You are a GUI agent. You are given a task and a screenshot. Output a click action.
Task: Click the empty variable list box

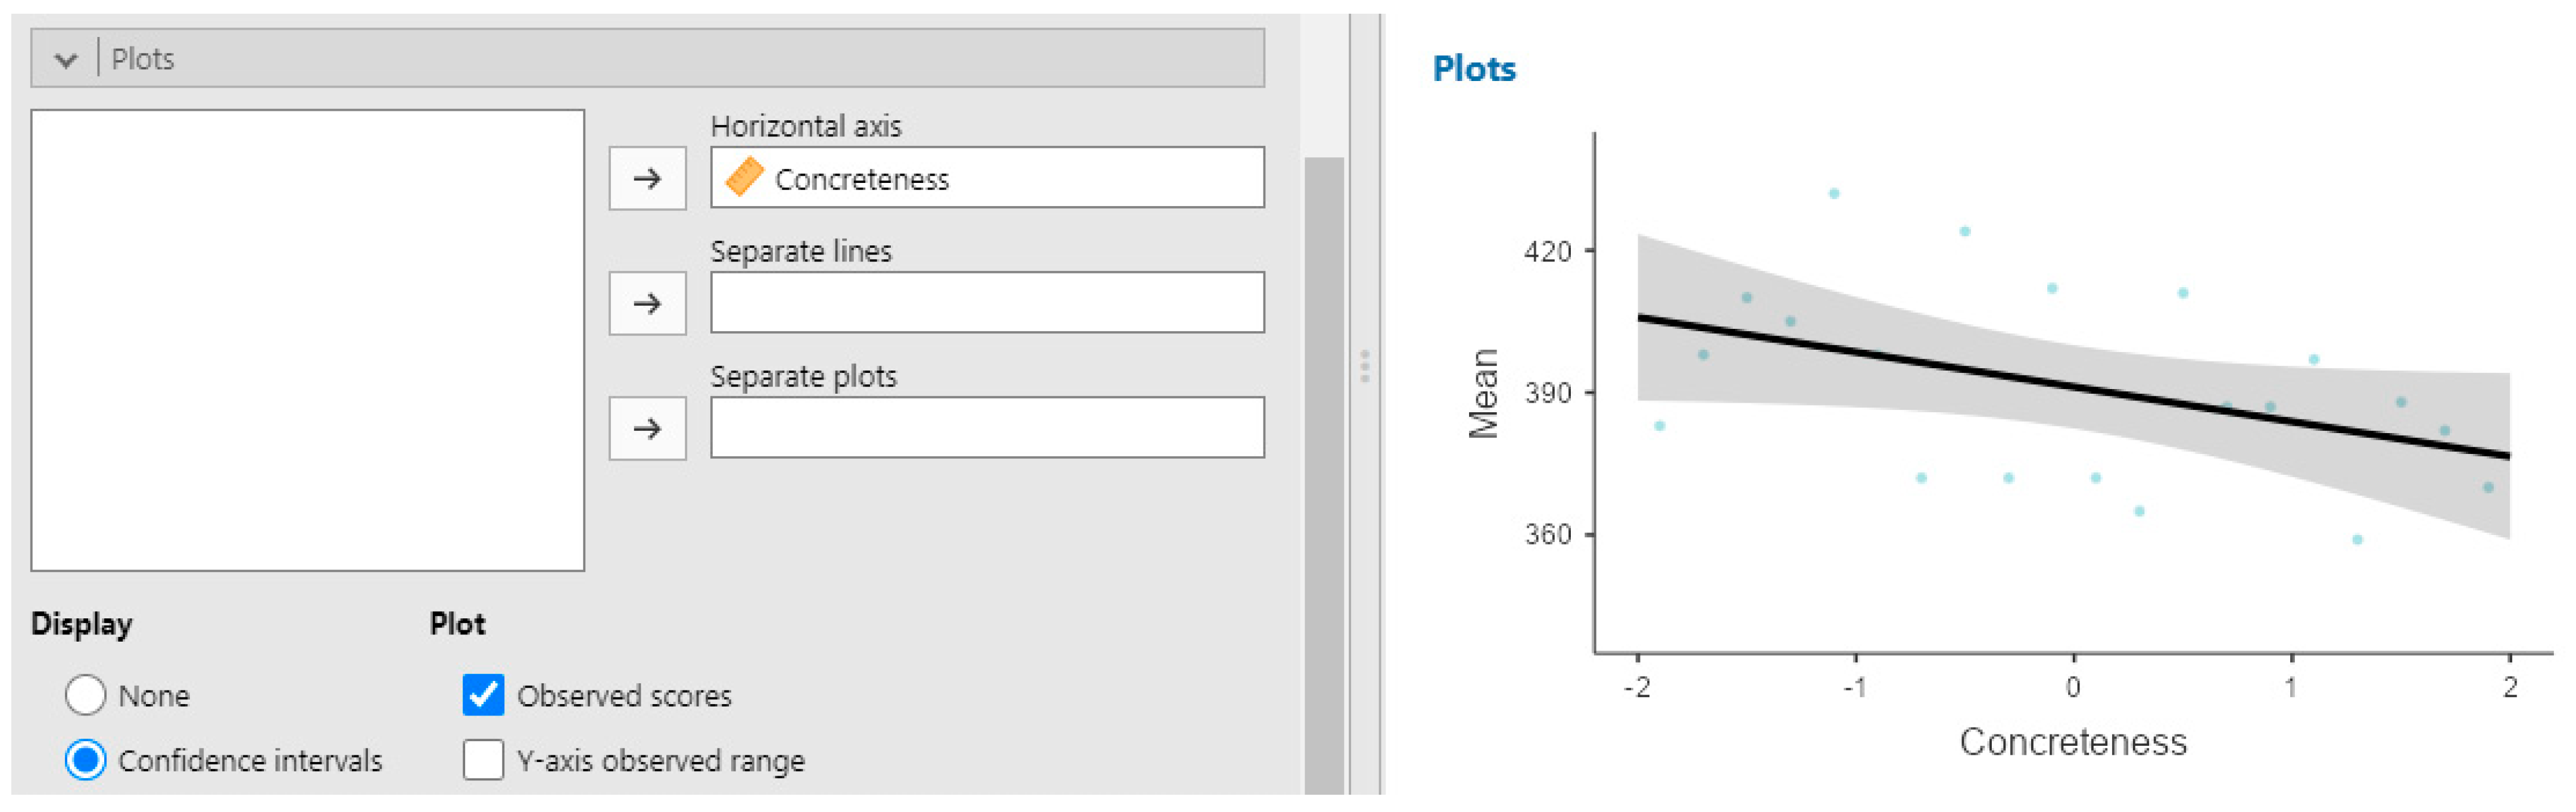point(307,341)
